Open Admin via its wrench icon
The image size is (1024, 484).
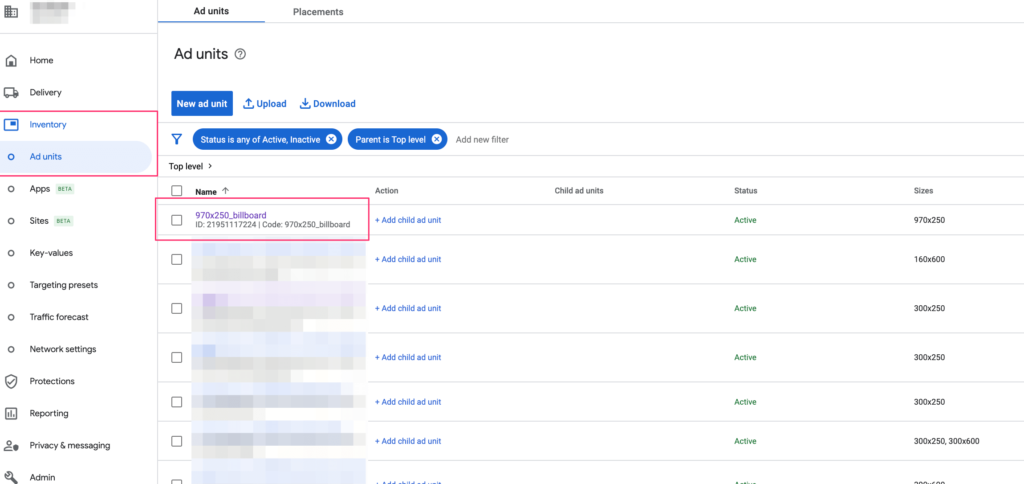(x=11, y=477)
